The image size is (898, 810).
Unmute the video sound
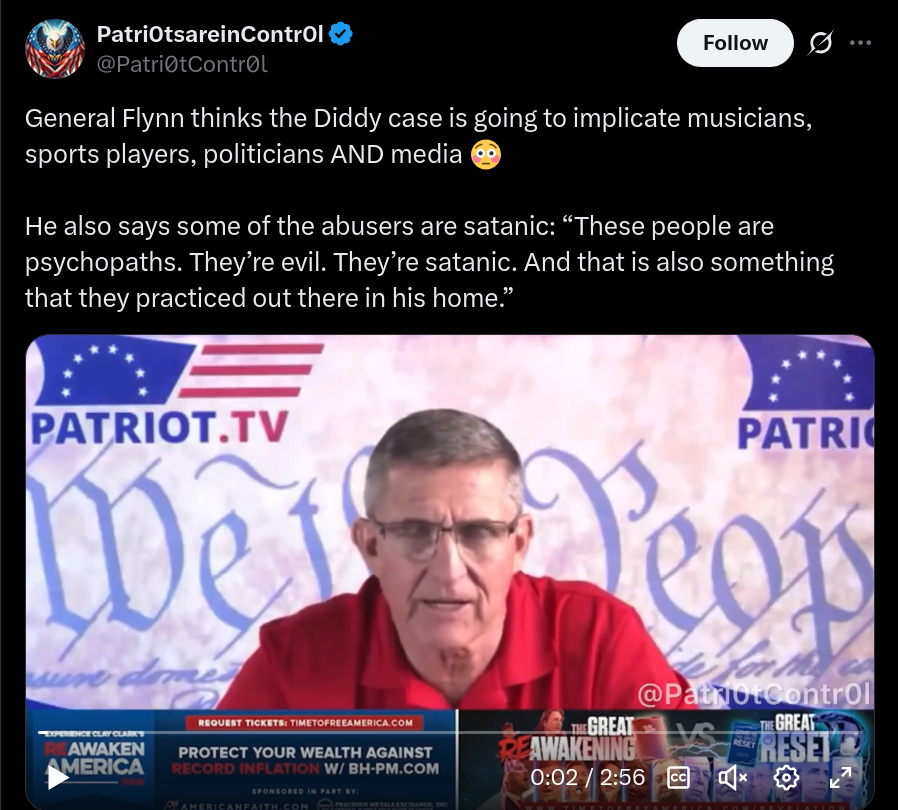click(x=732, y=777)
